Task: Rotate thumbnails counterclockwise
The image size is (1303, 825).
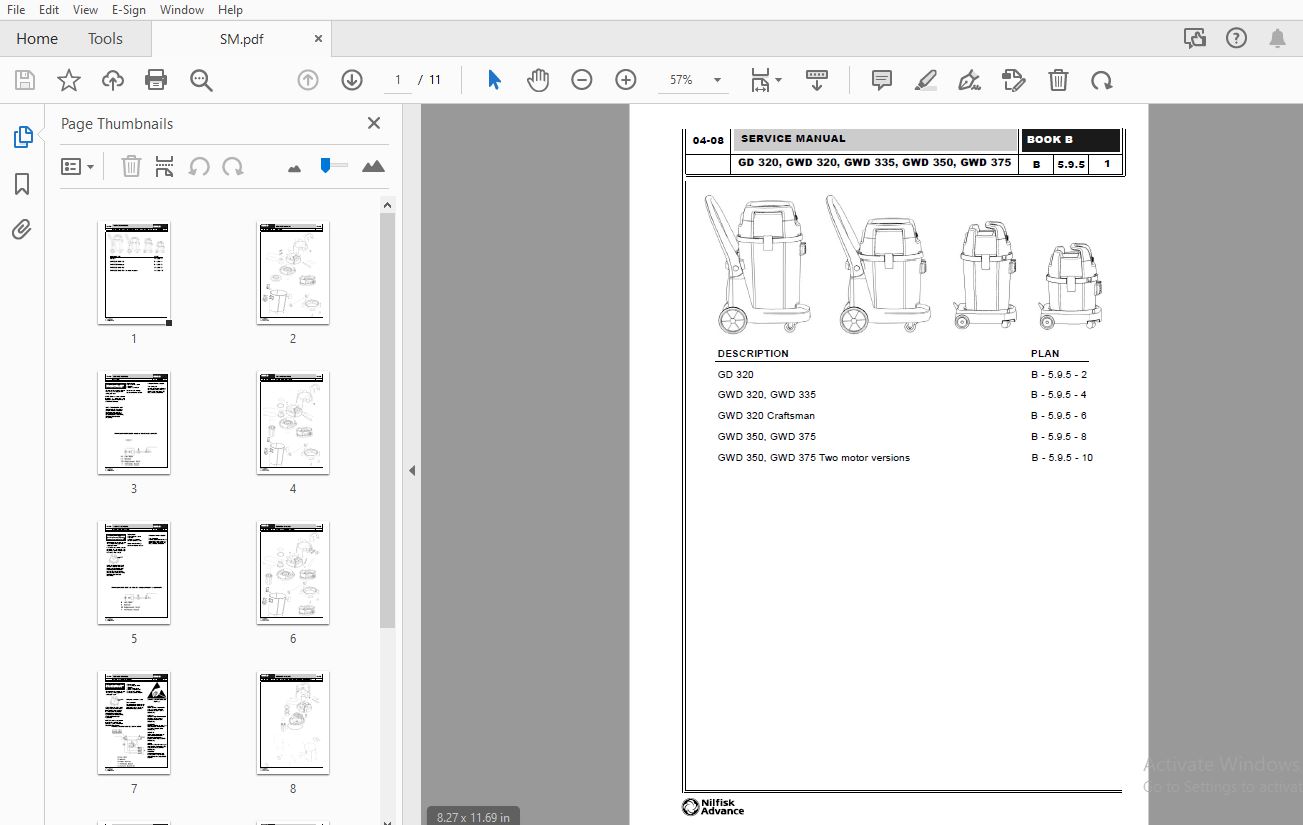Action: pos(199,166)
